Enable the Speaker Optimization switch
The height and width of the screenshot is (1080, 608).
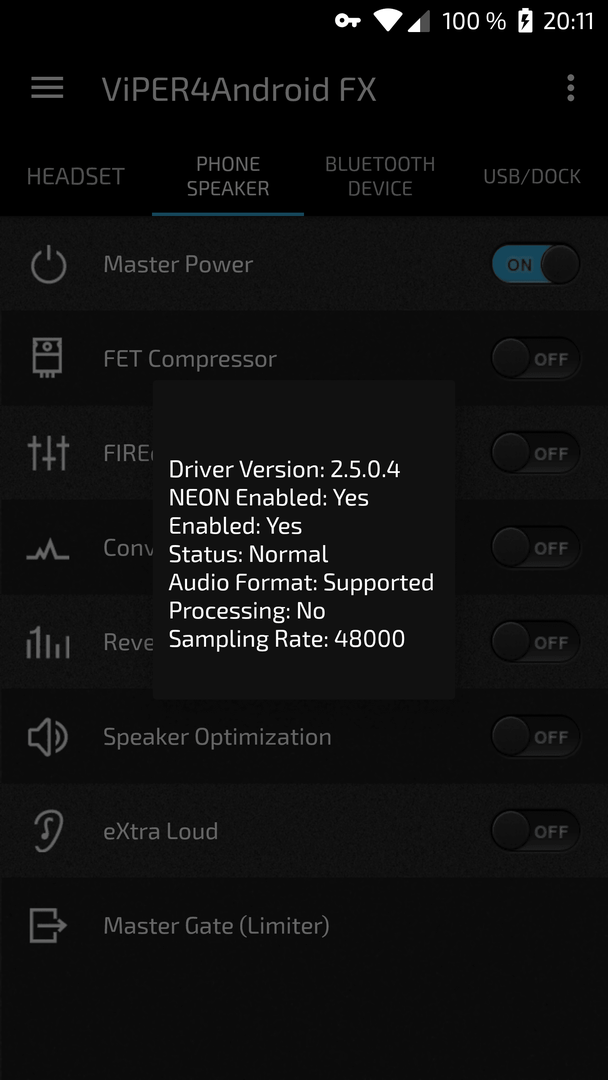[x=535, y=737]
